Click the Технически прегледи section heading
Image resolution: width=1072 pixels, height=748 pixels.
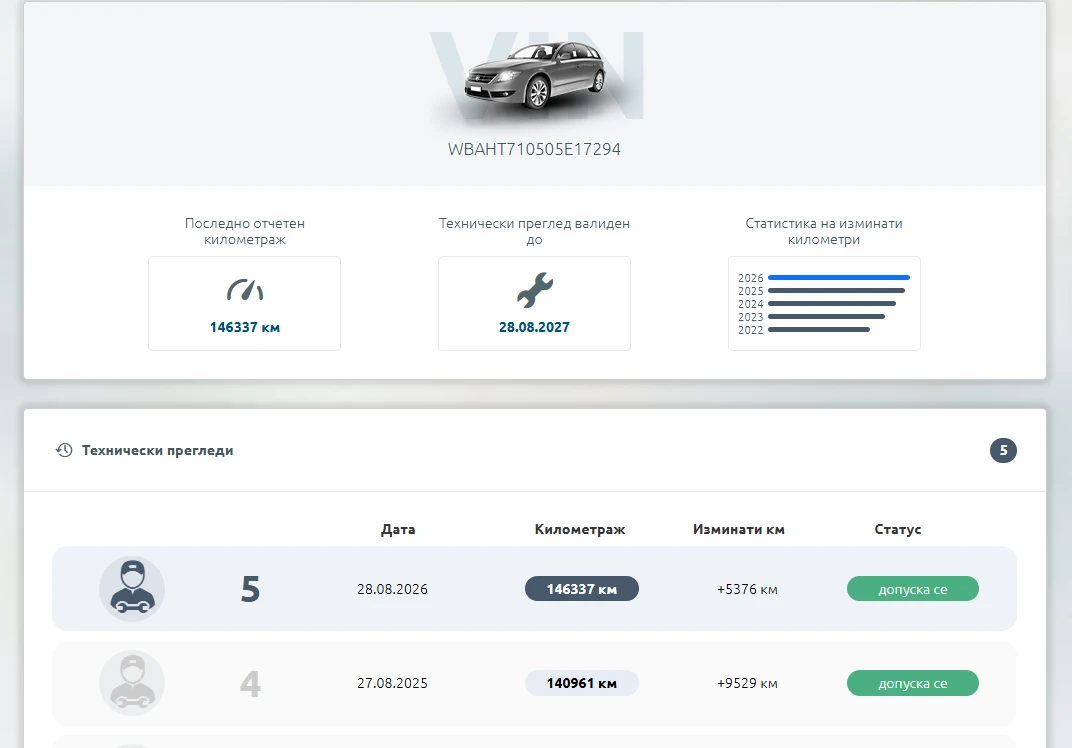157,450
